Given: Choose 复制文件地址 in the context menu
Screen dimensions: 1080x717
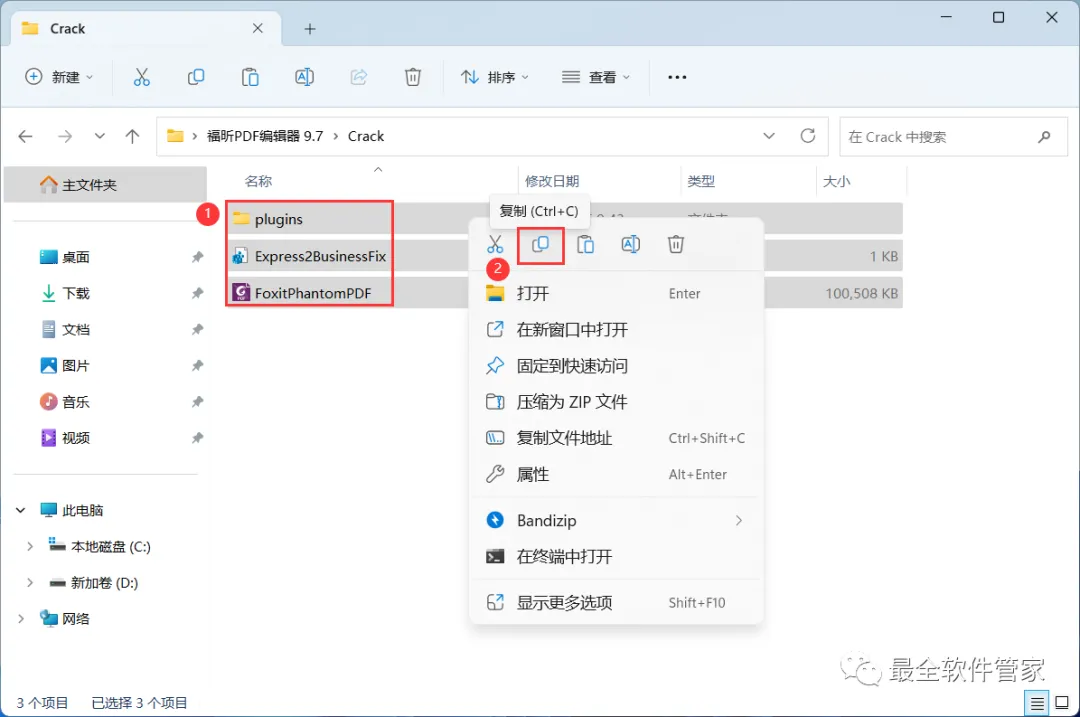Looking at the screenshot, I should [616, 438].
